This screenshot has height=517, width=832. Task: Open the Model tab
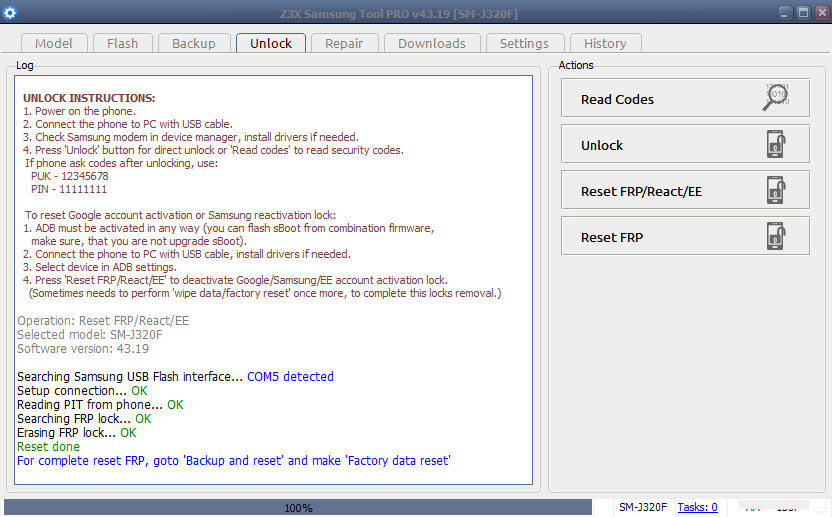[54, 43]
